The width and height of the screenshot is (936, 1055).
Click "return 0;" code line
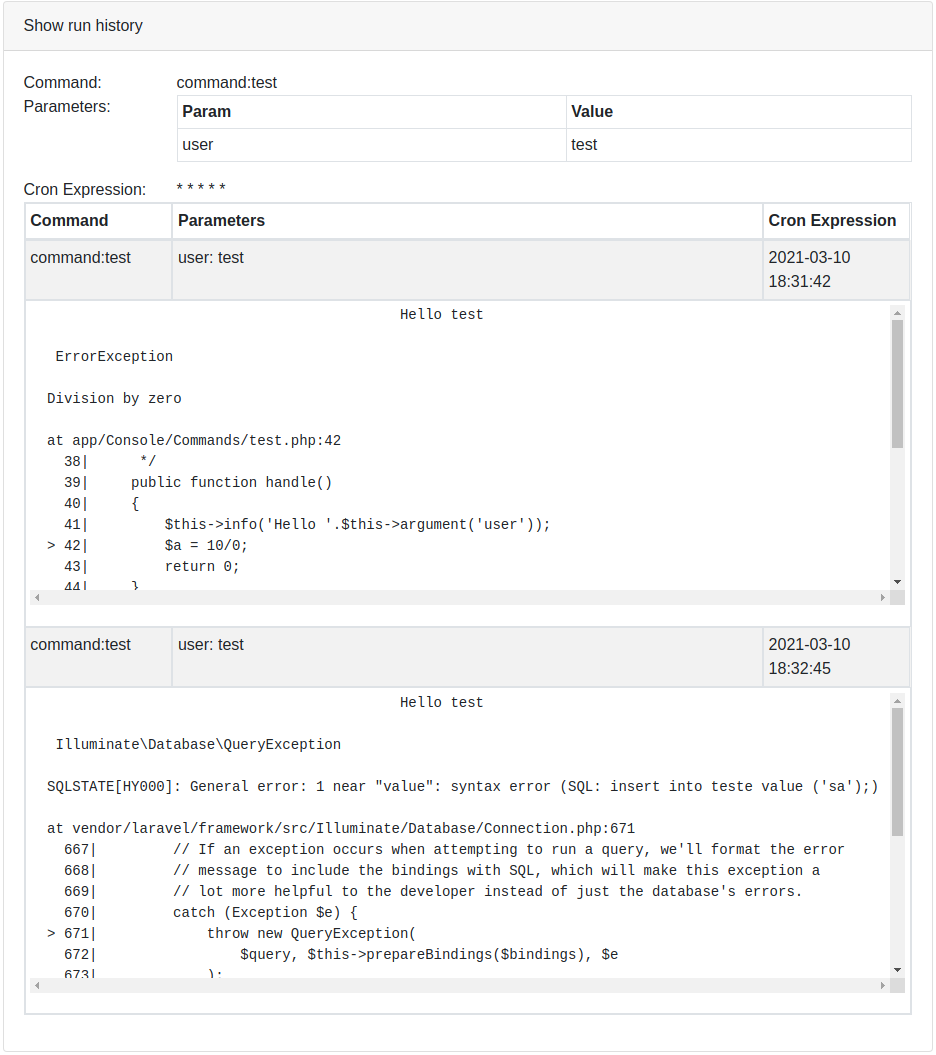click(202, 567)
